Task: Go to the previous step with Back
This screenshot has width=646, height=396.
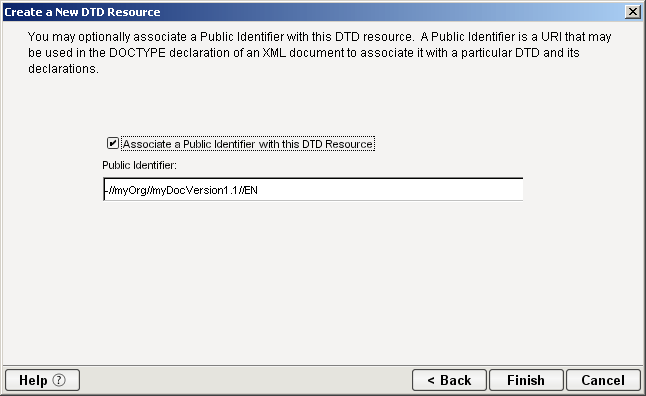Action: tap(449, 380)
